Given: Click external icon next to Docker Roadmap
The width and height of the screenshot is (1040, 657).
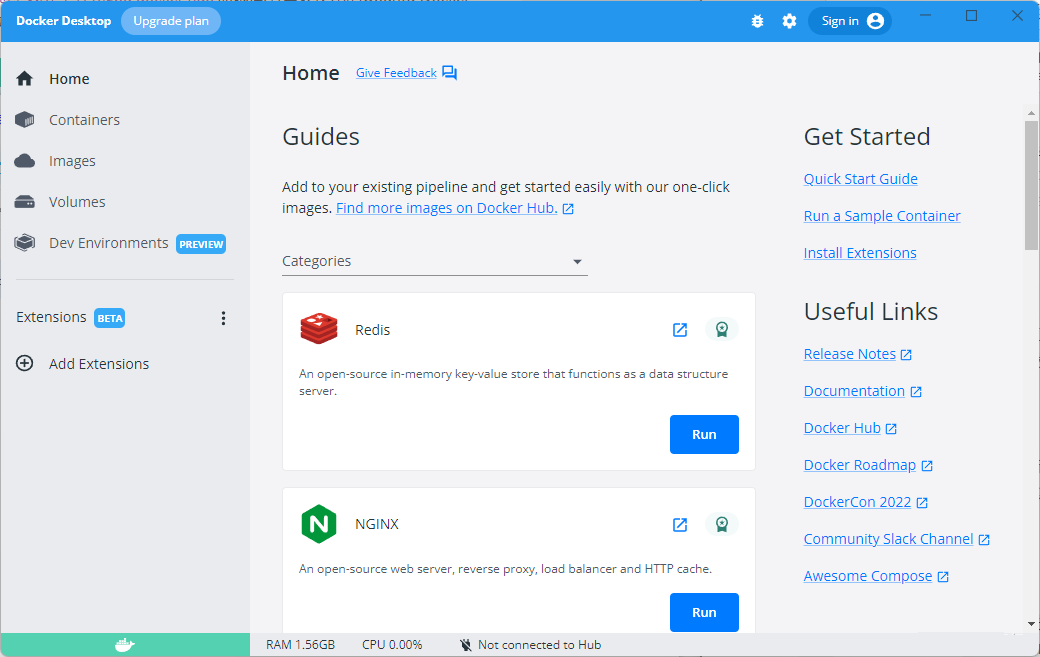Looking at the screenshot, I should pos(927,466).
